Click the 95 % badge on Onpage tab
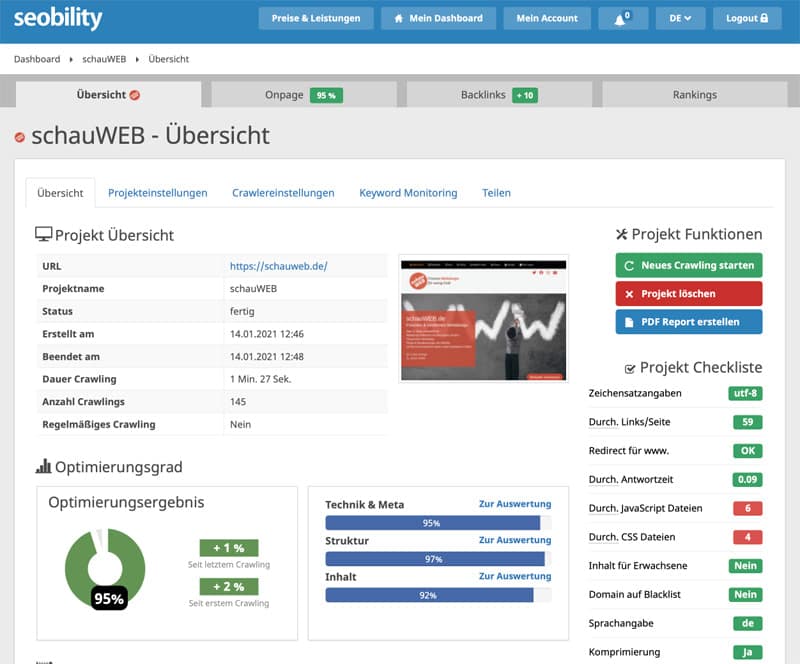Viewport: 800px width, 664px height. [x=326, y=95]
